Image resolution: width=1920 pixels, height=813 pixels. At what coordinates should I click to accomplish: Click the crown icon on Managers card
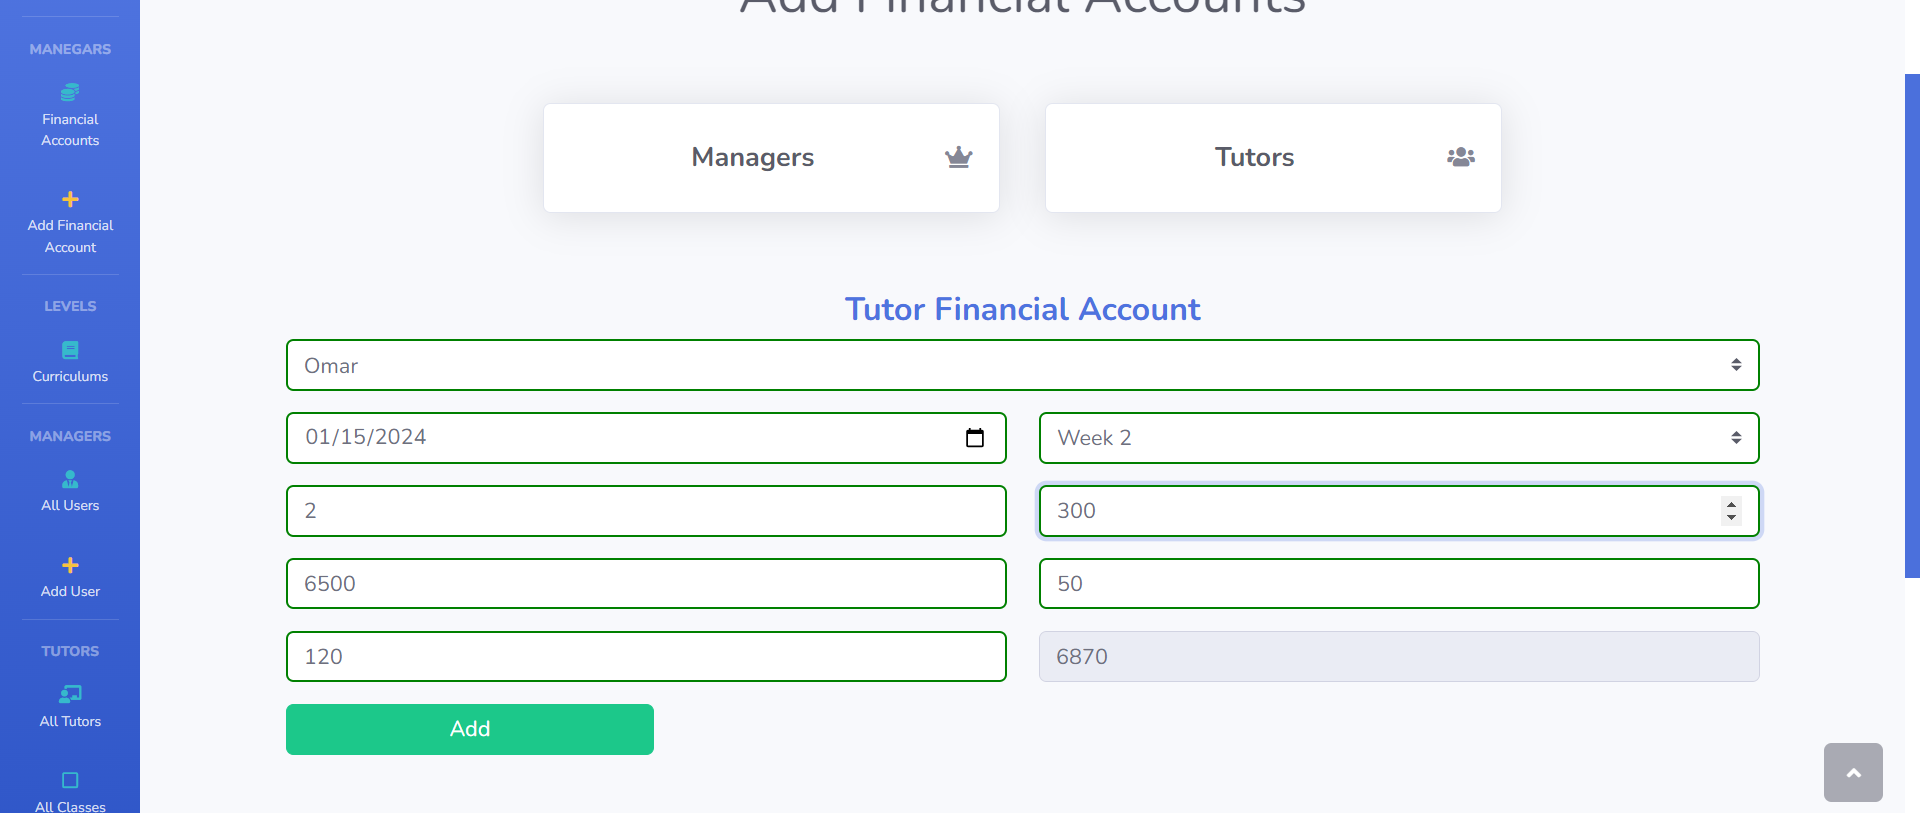(959, 157)
